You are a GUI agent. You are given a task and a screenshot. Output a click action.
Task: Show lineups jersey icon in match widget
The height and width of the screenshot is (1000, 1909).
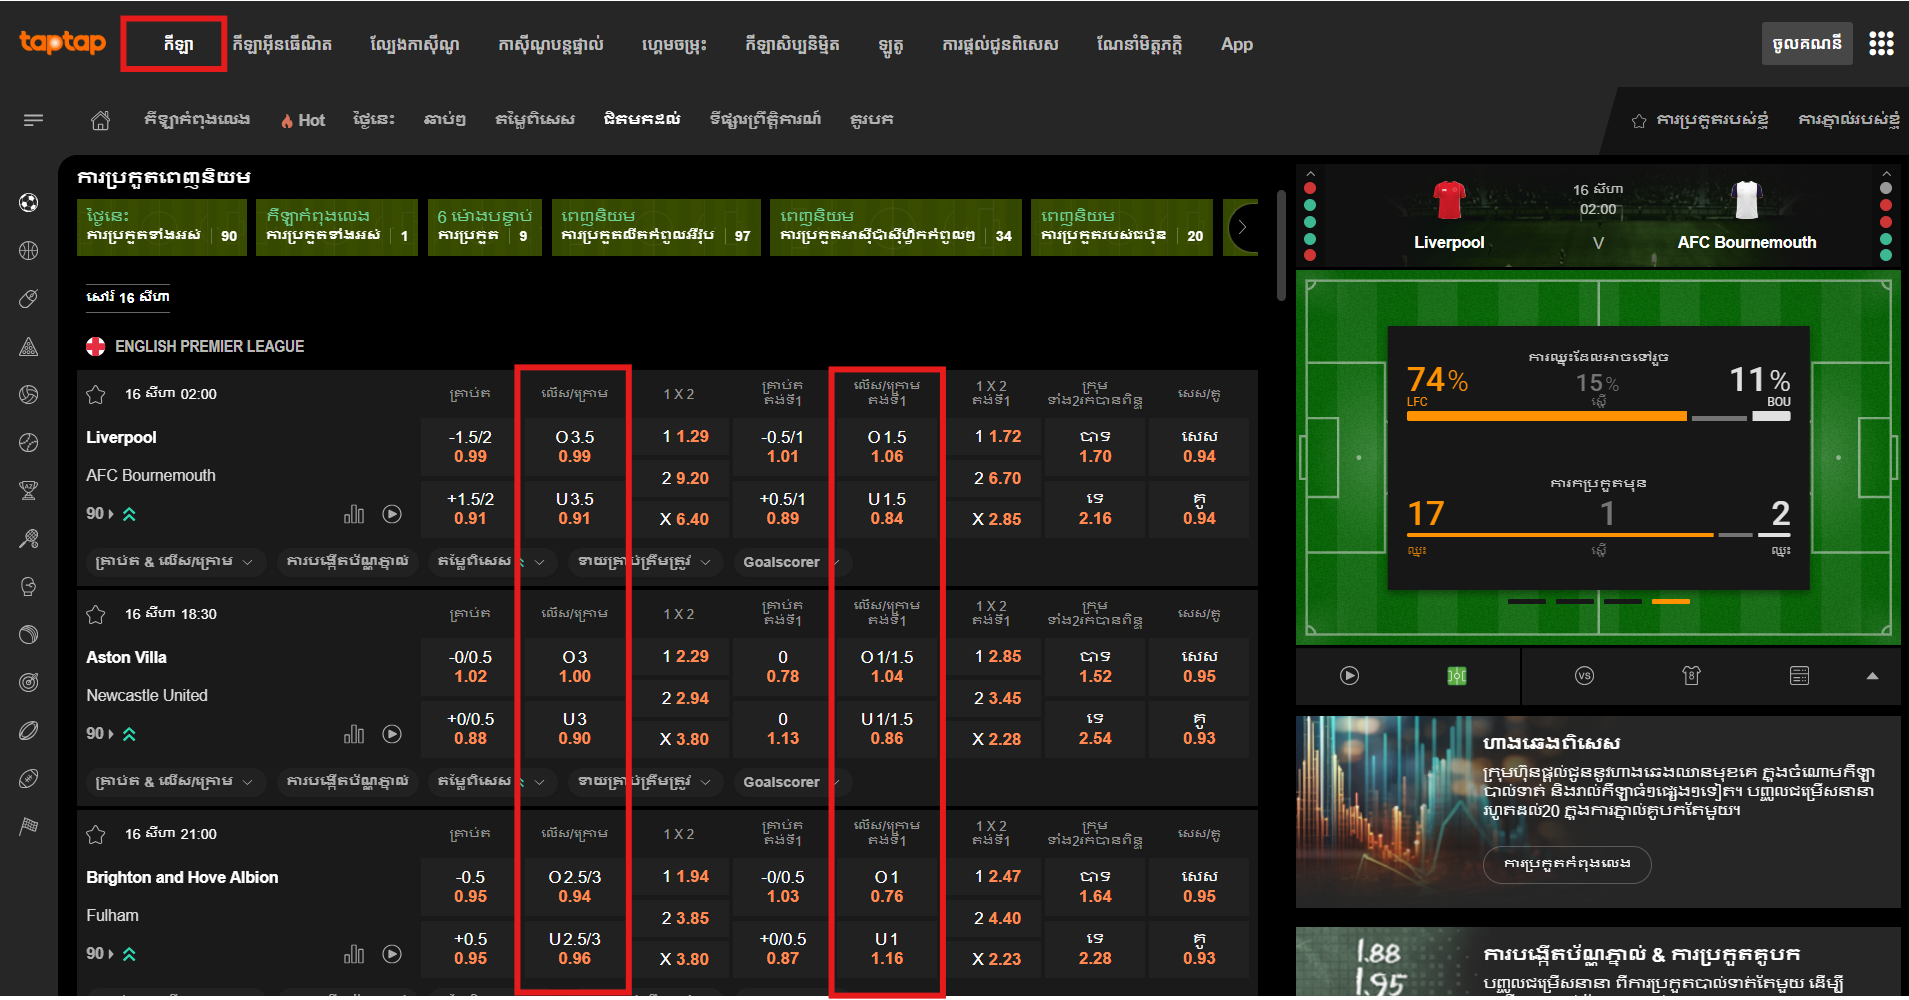[x=1691, y=676]
